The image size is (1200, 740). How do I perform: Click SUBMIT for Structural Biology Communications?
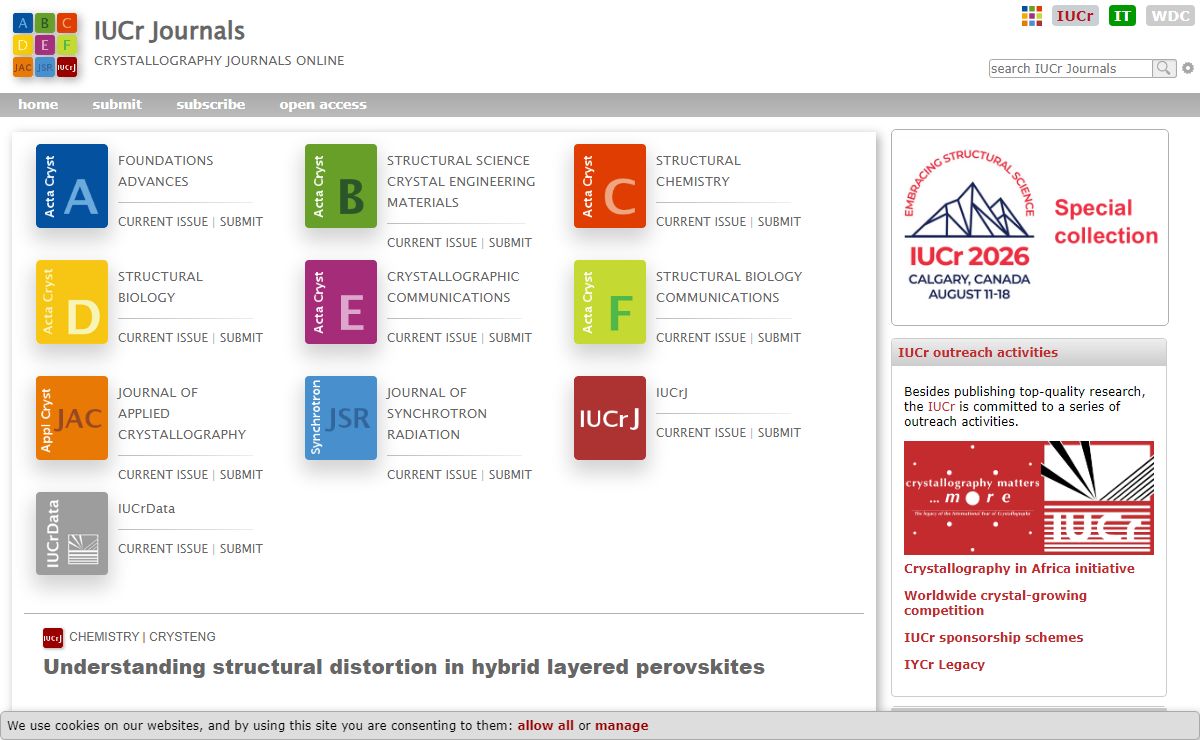point(779,338)
